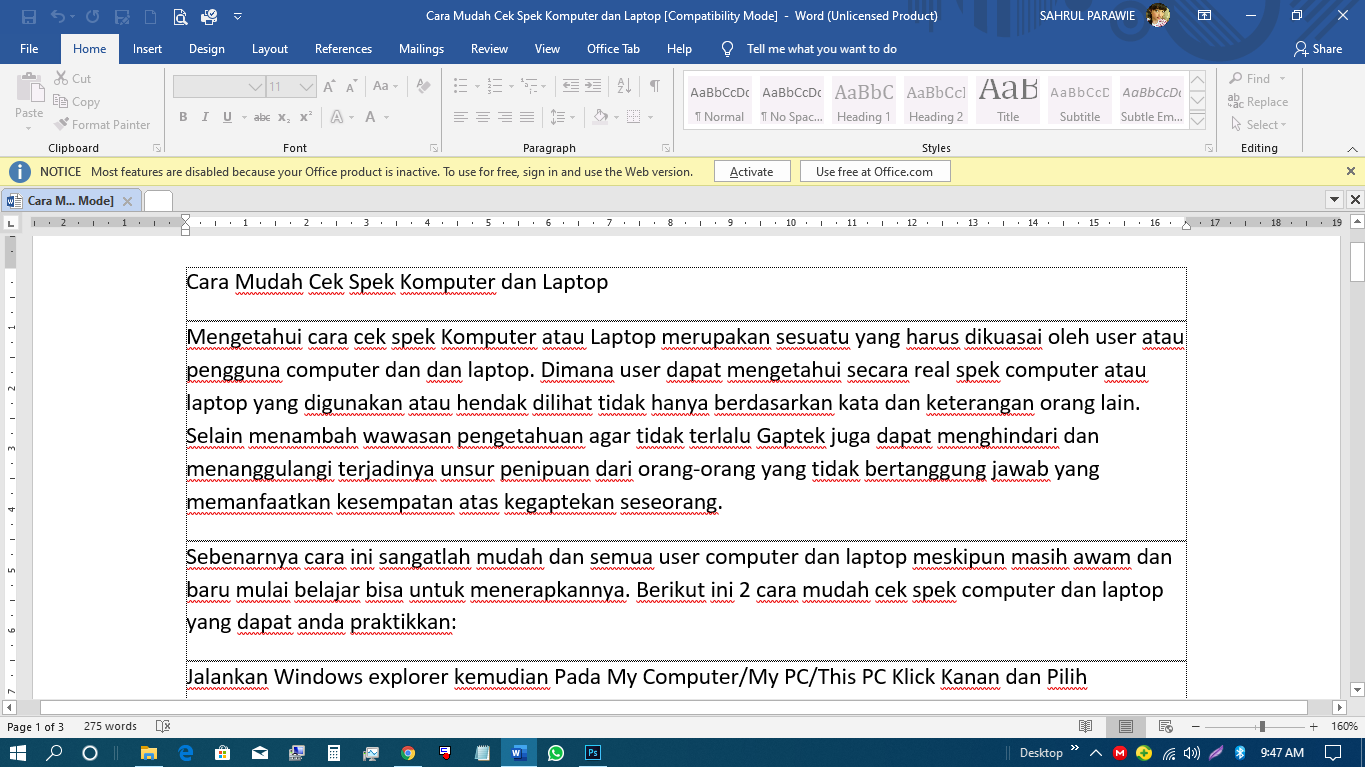Open the spelling check icon in status bar
Image resolution: width=1365 pixels, height=767 pixels.
click(165, 726)
